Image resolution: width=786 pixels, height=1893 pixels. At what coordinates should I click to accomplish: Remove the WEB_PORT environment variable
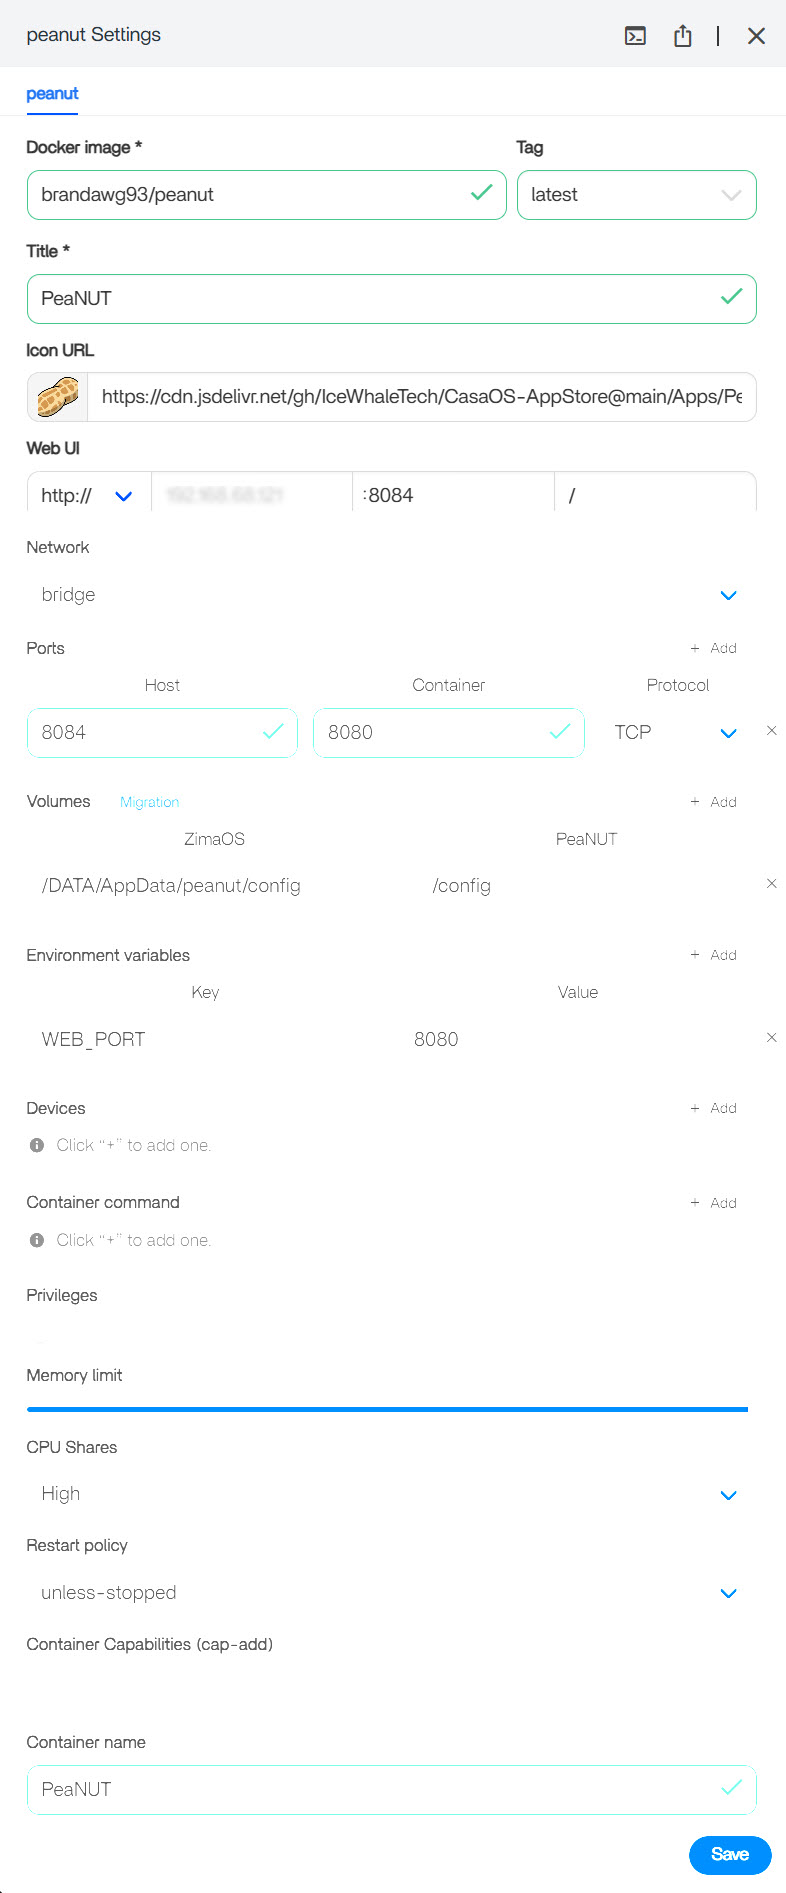click(x=771, y=1038)
